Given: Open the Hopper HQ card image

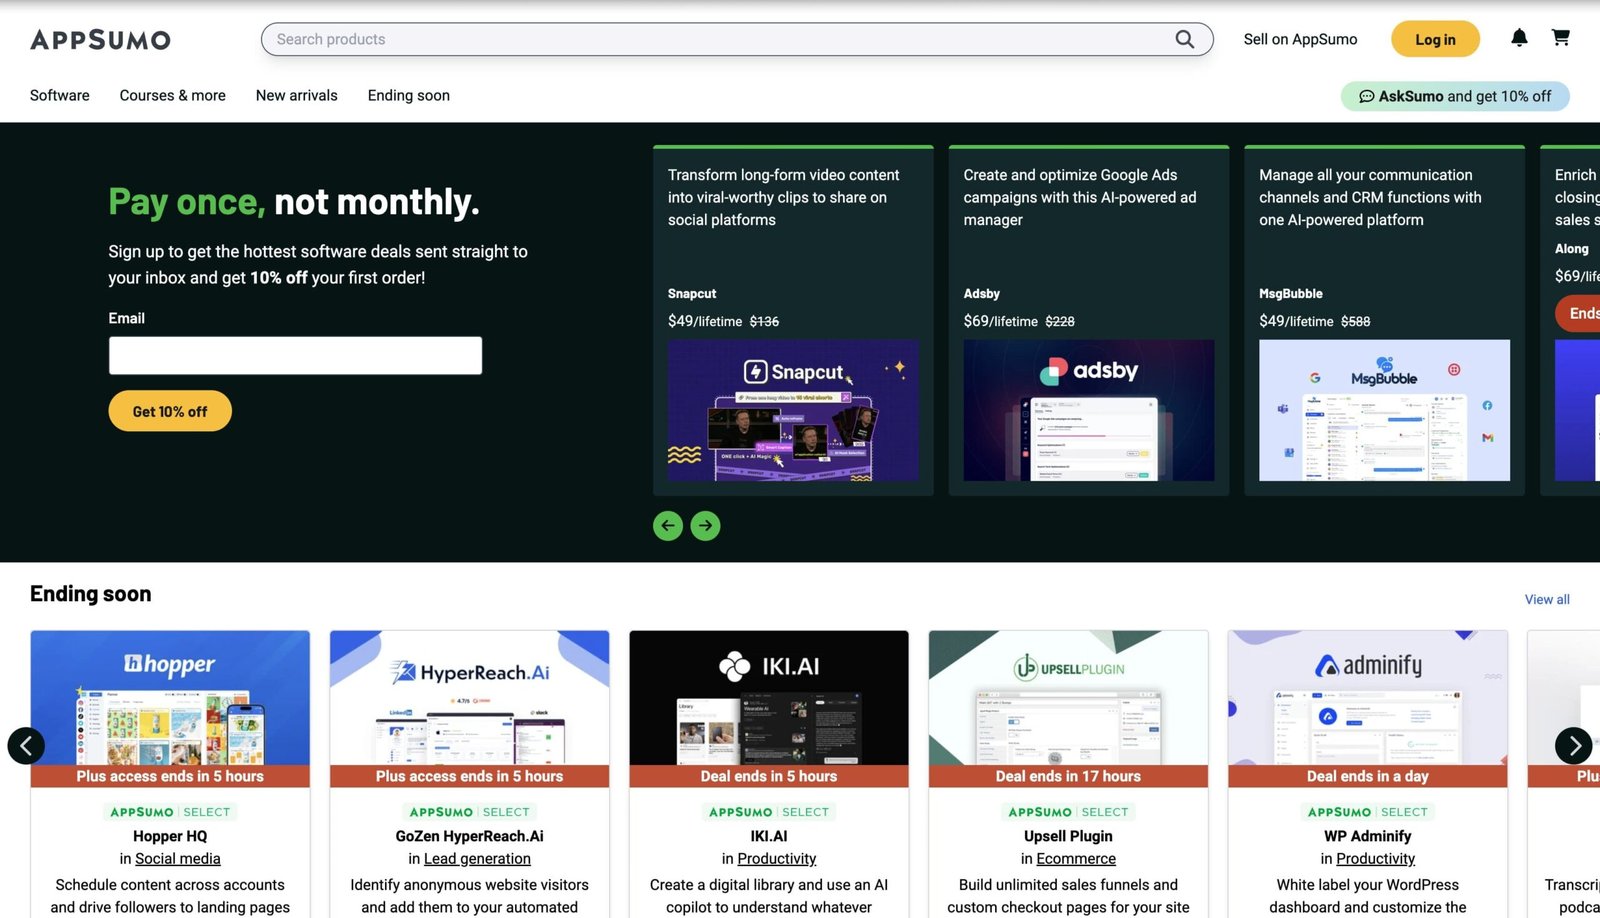Looking at the screenshot, I should pos(170,698).
